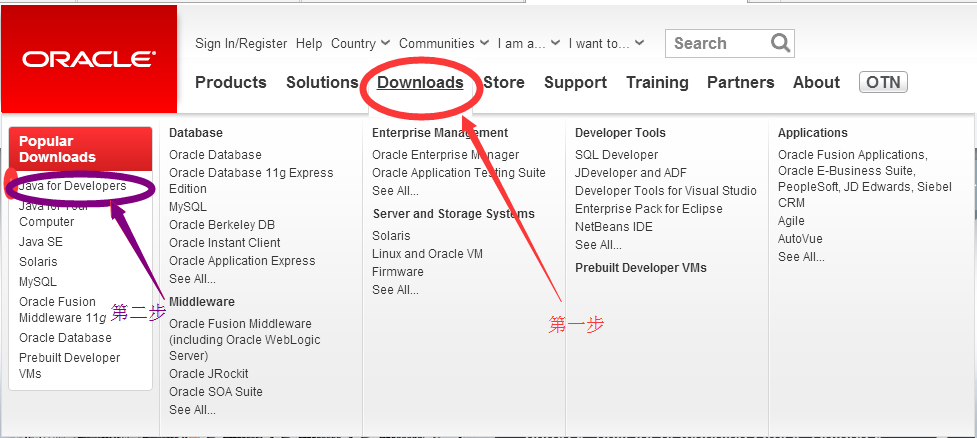Open JDeveloper and ADF link
Image resolution: width=977 pixels, height=438 pixels.
[631, 173]
